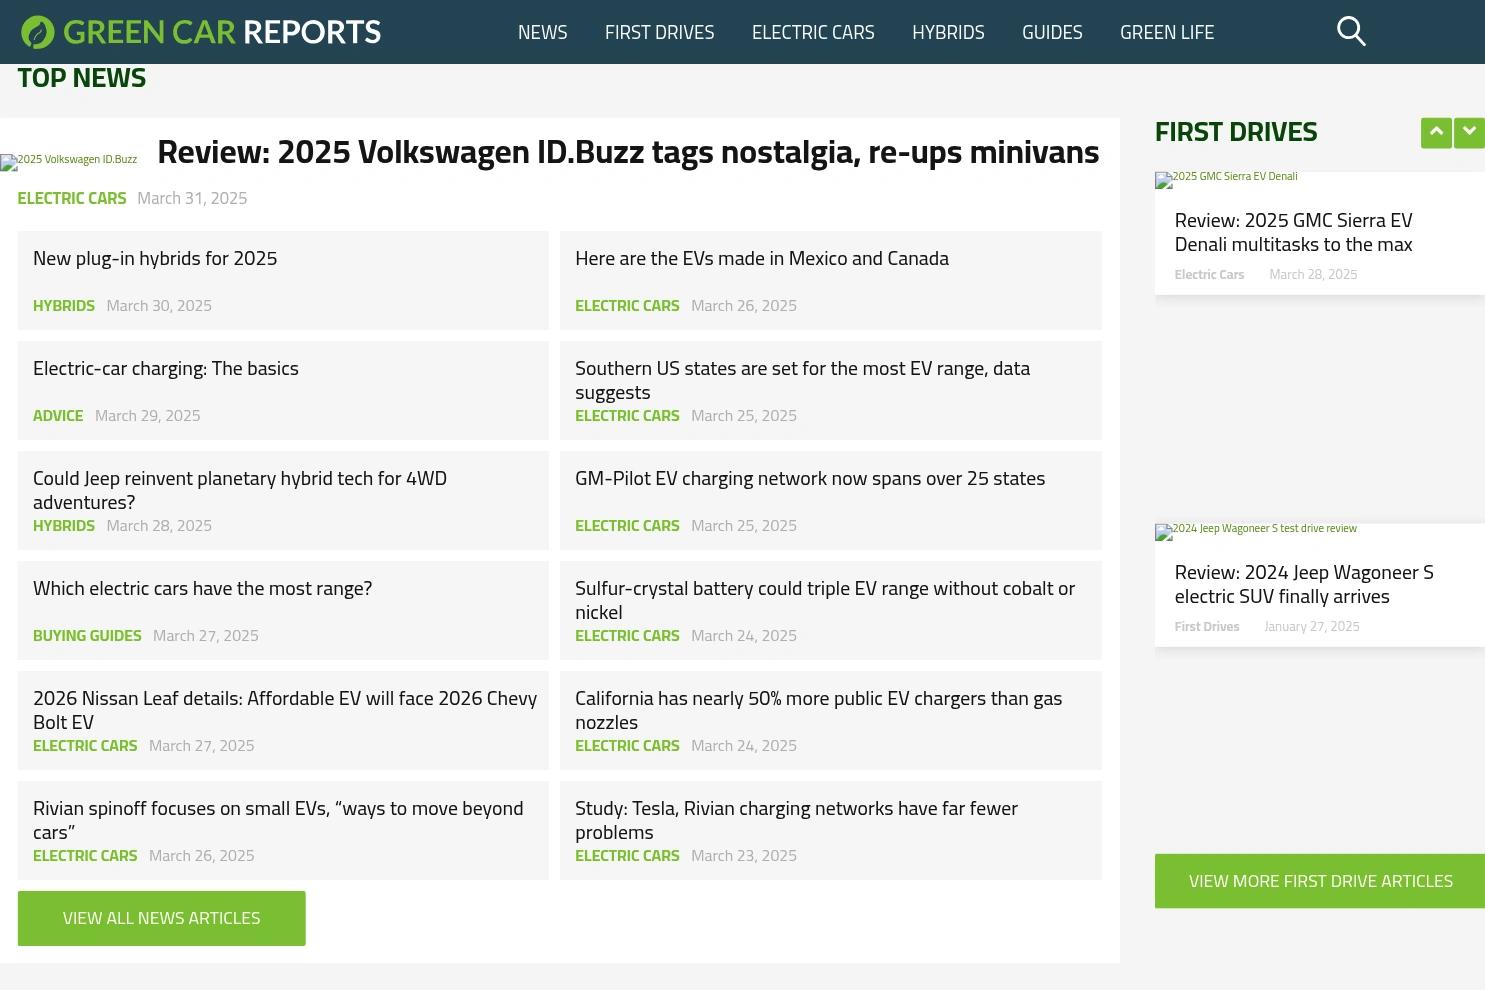Open the News menu
The width and height of the screenshot is (1485, 990).
pyautogui.click(x=543, y=32)
